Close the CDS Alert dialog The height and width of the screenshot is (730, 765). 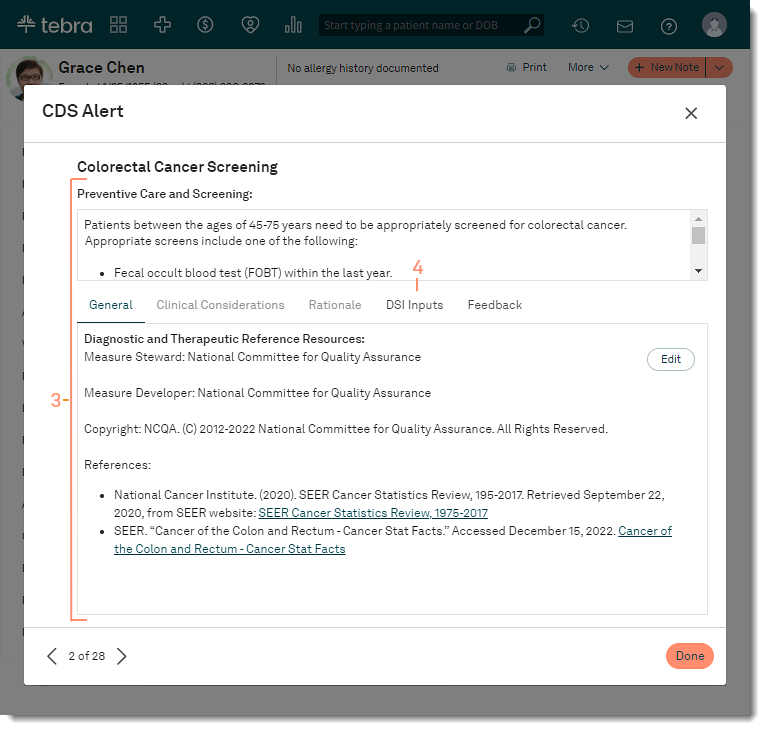click(691, 113)
